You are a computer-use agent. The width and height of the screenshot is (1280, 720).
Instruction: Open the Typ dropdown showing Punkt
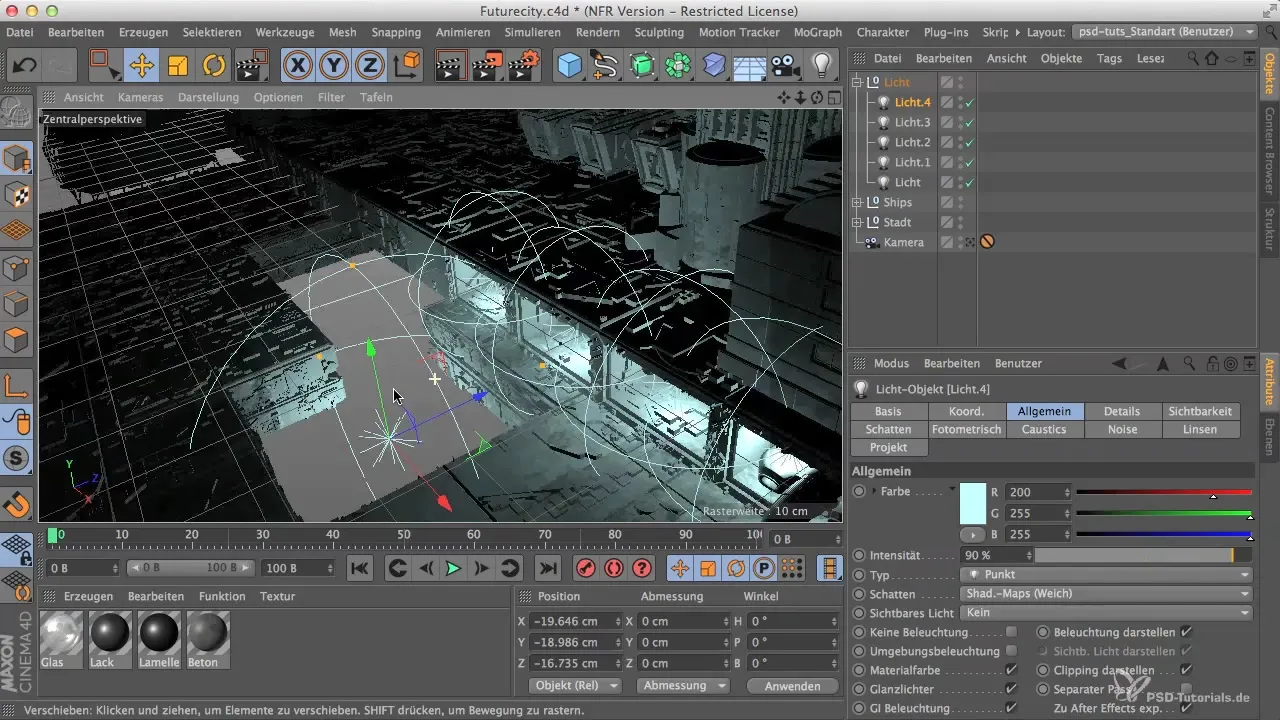click(1105, 575)
